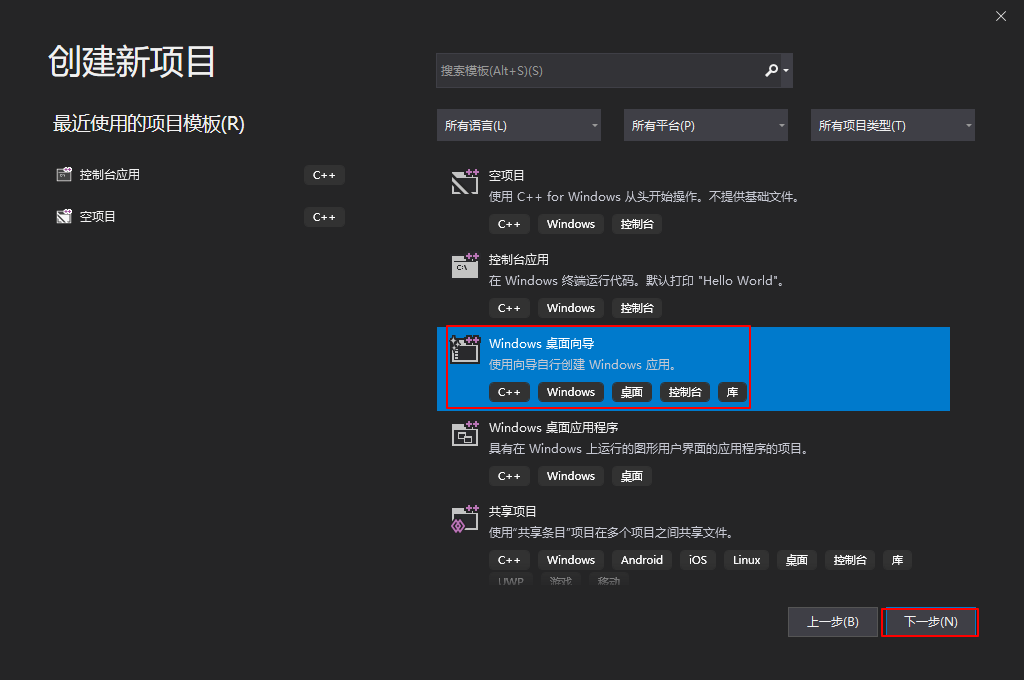The height and width of the screenshot is (680, 1024).
Task: Click the C++ tag under the 'Hello World' description
Action: click(509, 308)
